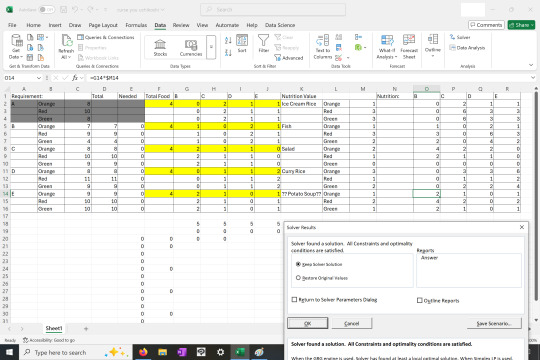
Task: Open the Data Science tab
Action: 280,25
